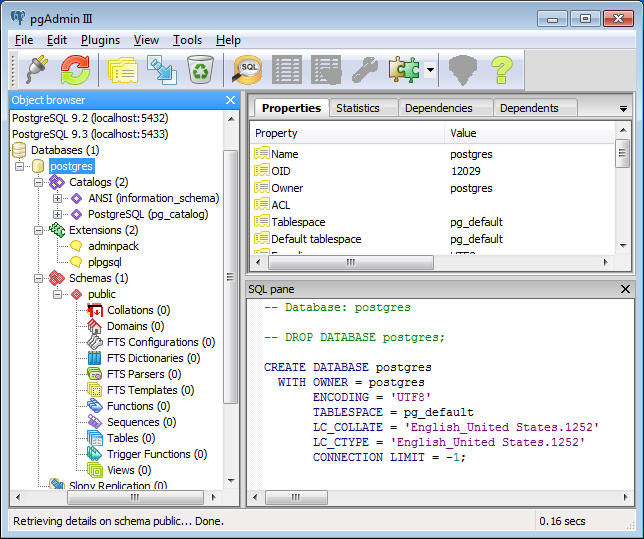
Task: Select the adminpack extension
Action: click(x=113, y=246)
